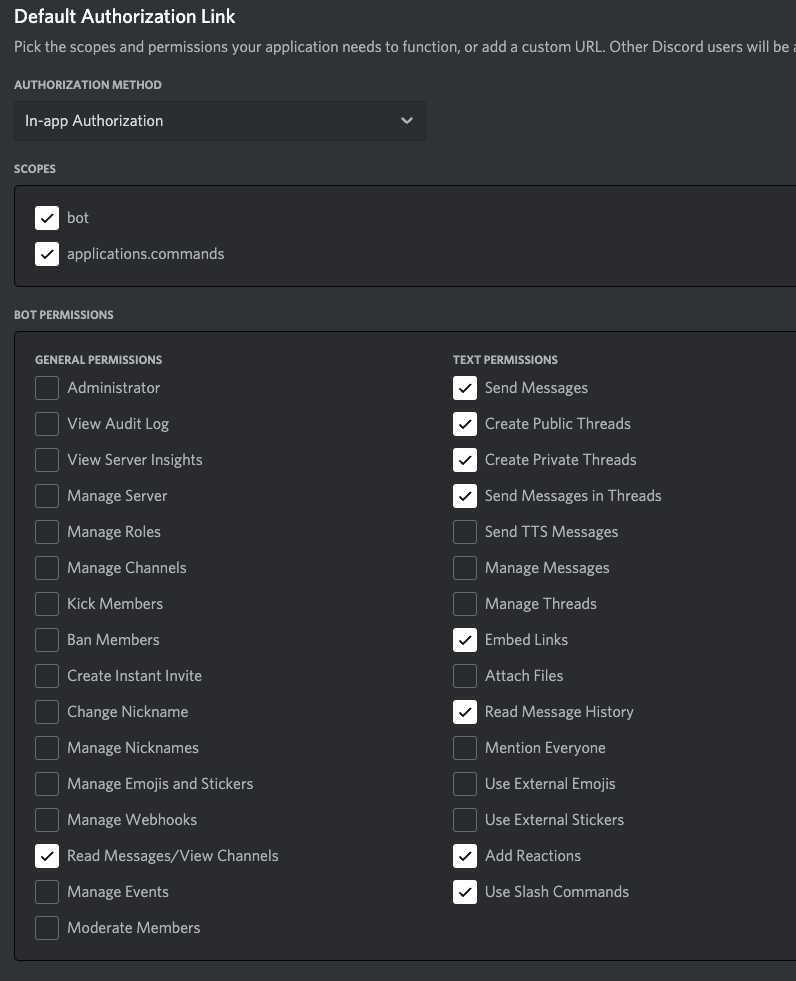The width and height of the screenshot is (796, 981).
Task: Open the Authorization Method dropdown
Action: tap(219, 121)
